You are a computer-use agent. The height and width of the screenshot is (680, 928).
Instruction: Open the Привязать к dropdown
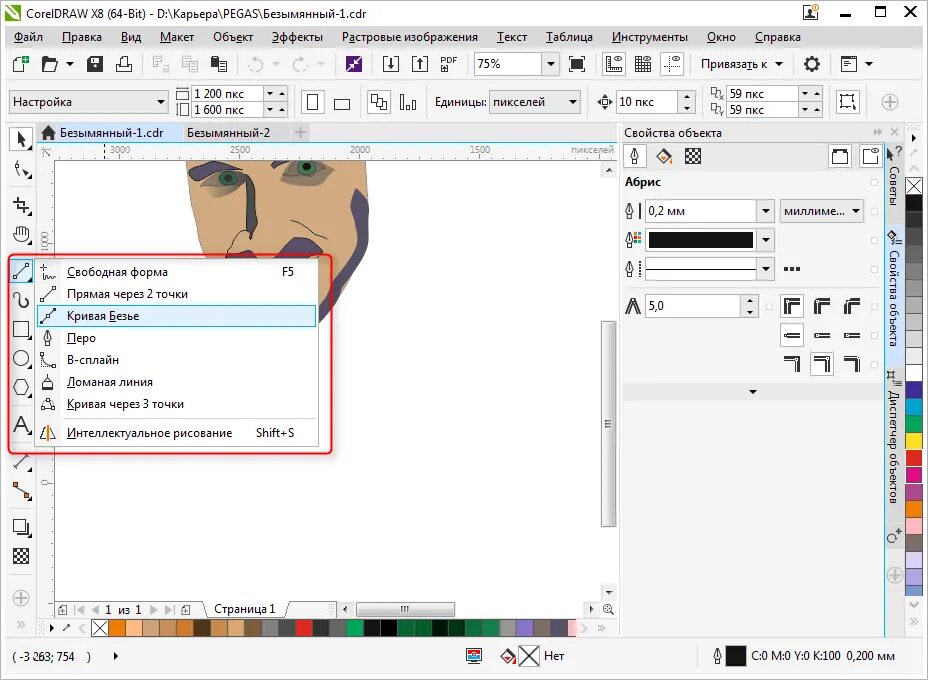pos(742,64)
